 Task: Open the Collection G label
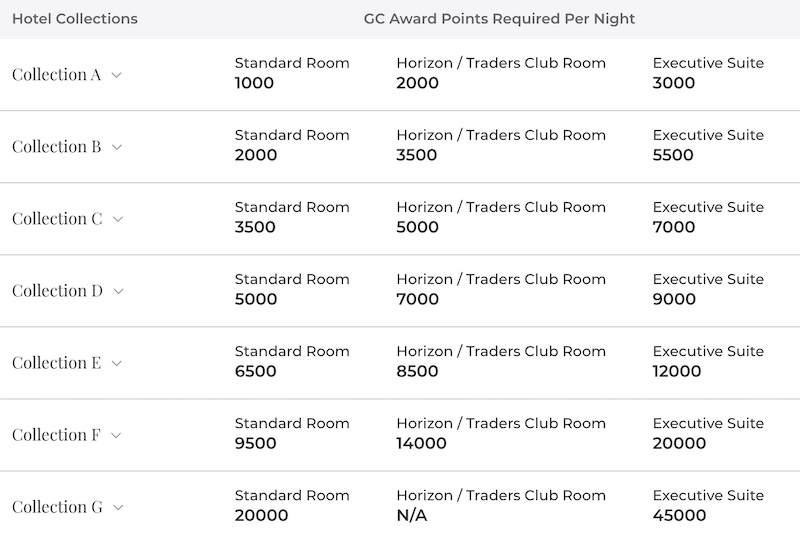[57, 507]
